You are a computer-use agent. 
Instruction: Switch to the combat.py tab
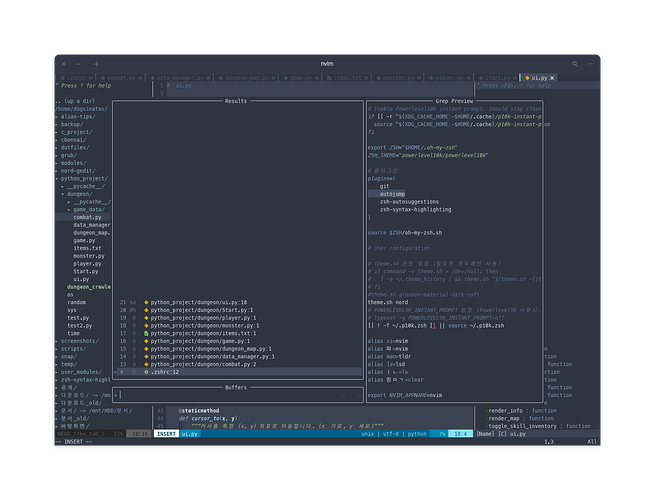(x=121, y=76)
